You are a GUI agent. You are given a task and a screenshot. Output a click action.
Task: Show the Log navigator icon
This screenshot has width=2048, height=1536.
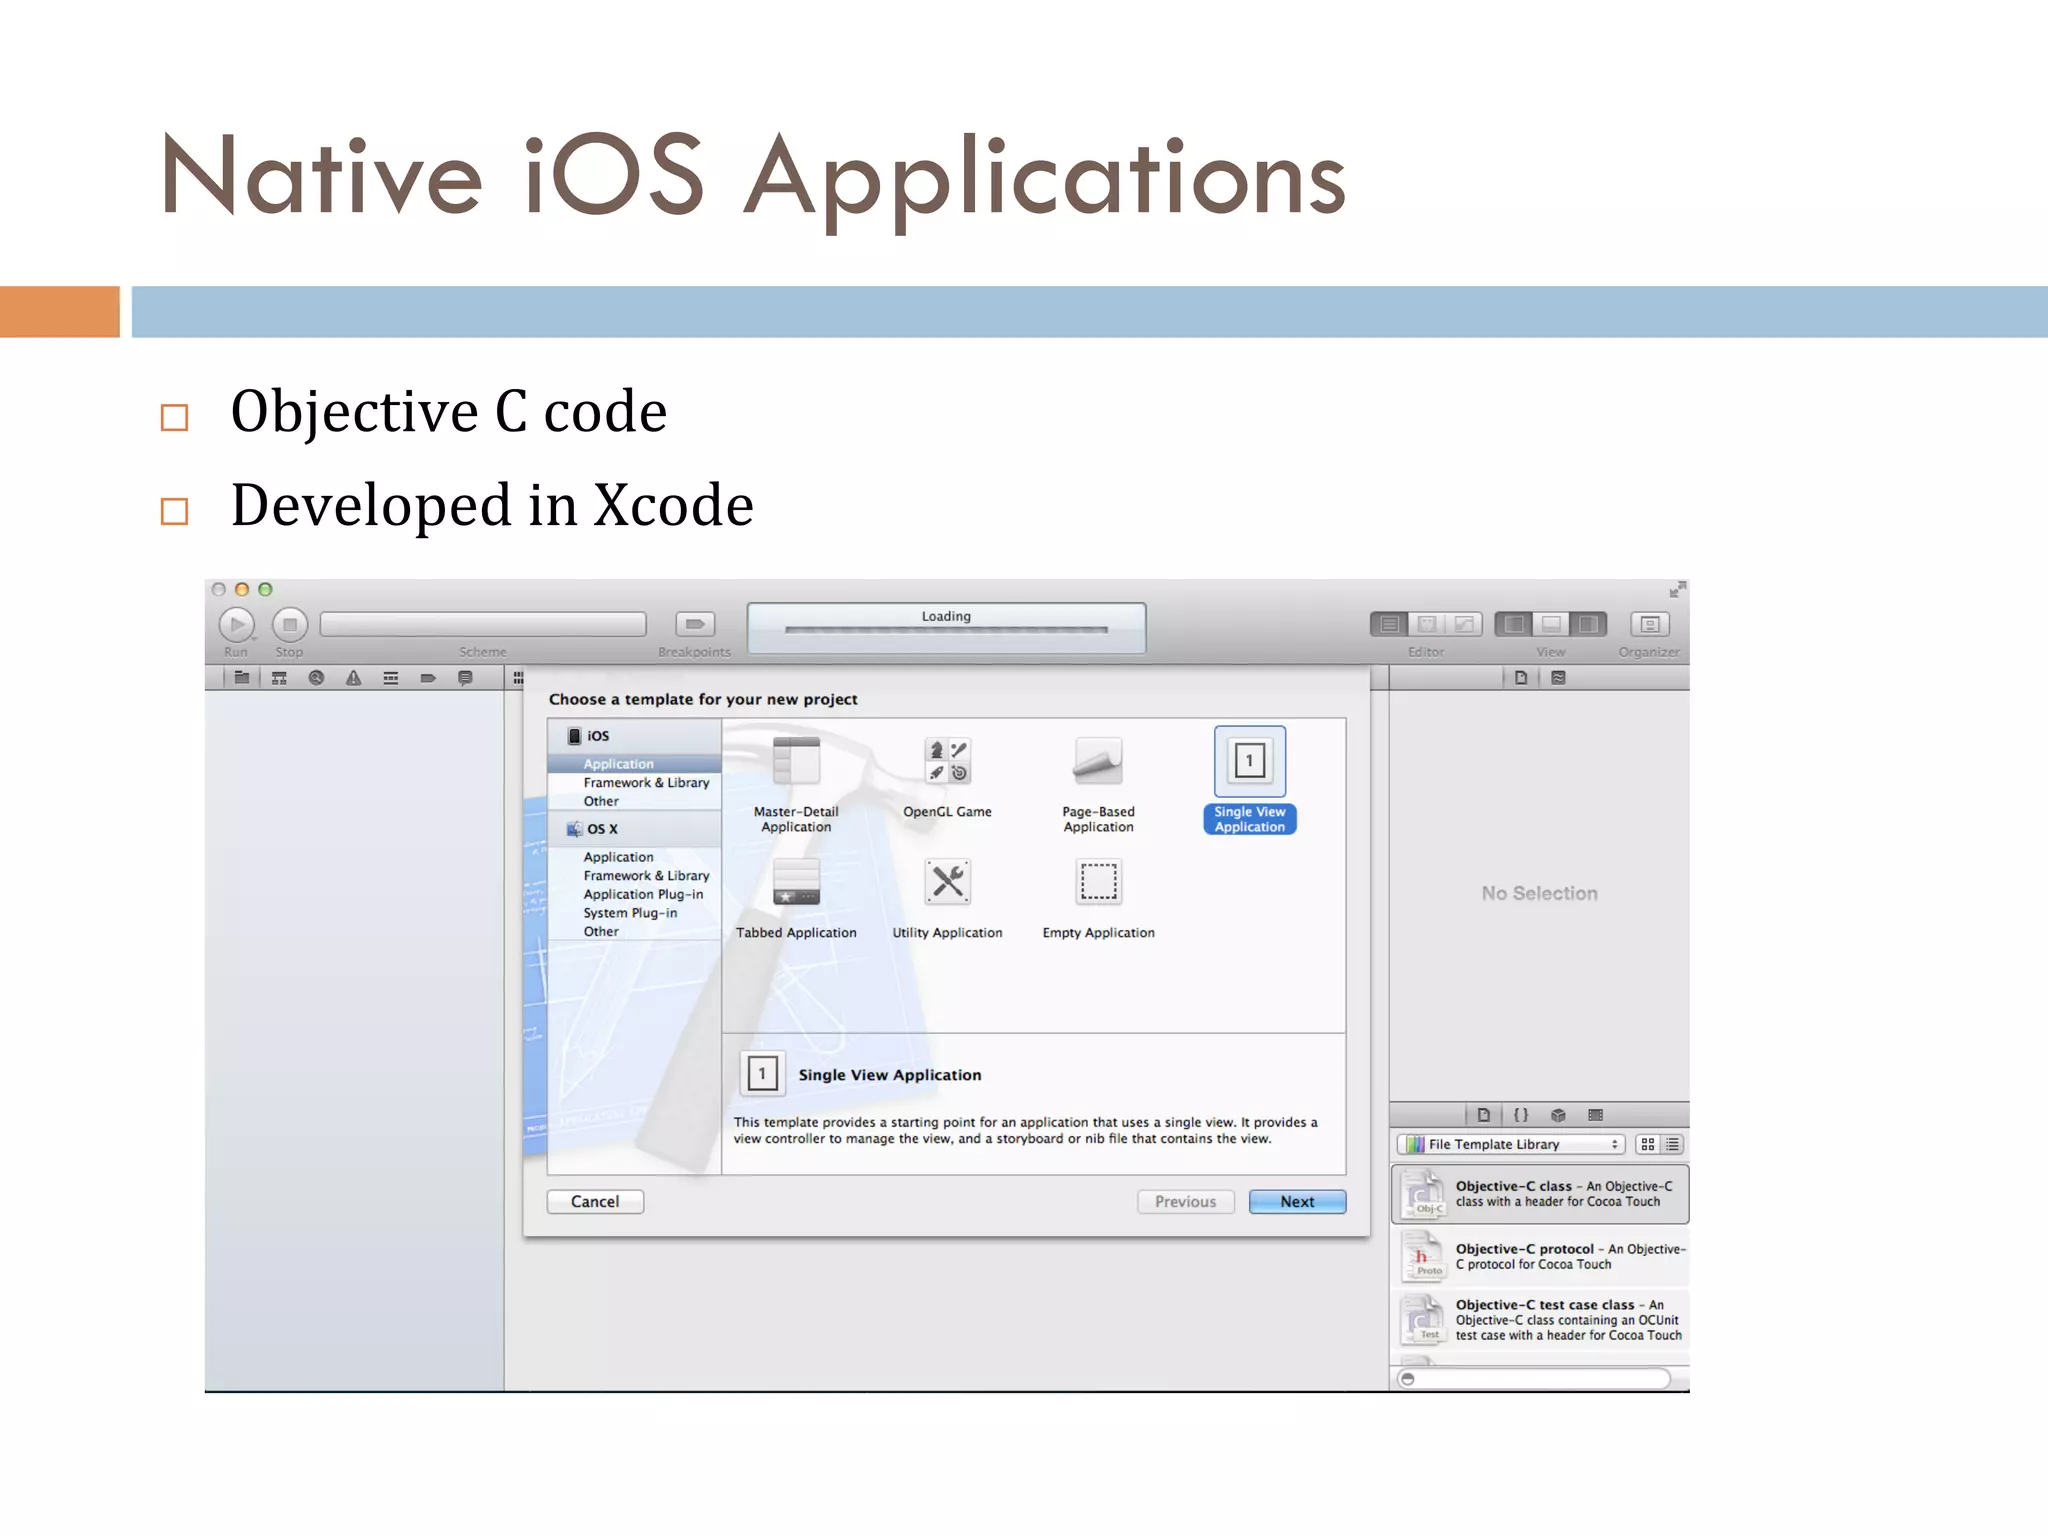pyautogui.click(x=465, y=678)
